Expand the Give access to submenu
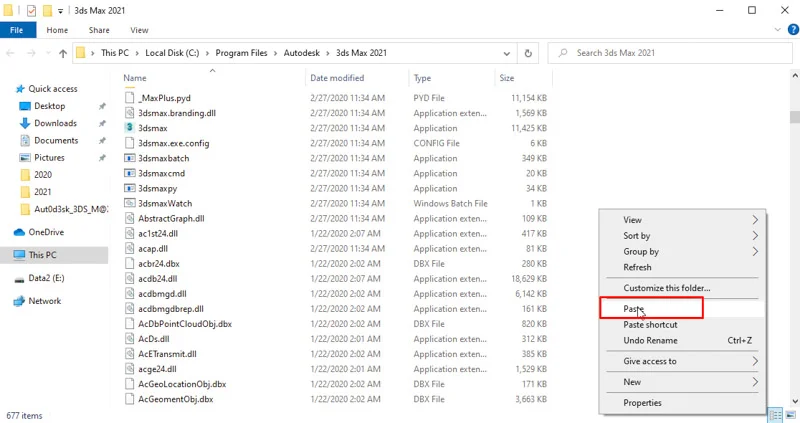 click(755, 361)
